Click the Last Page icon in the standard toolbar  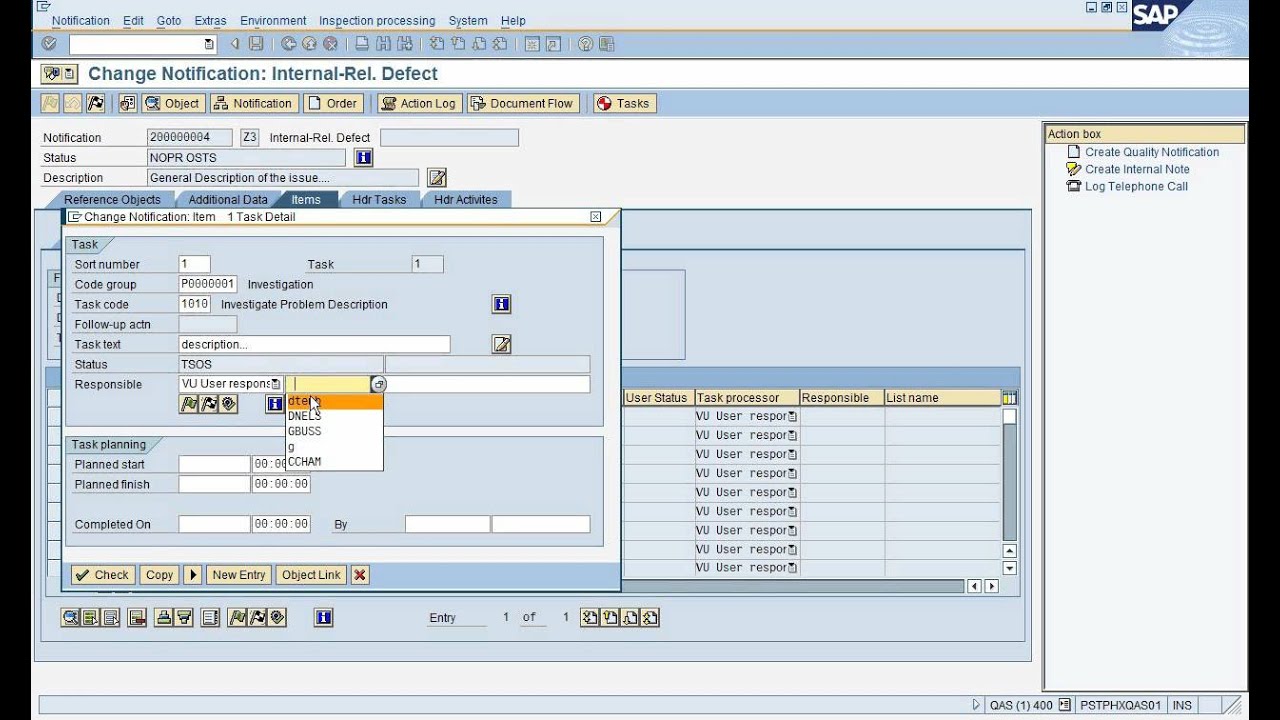pyautogui.click(x=499, y=44)
